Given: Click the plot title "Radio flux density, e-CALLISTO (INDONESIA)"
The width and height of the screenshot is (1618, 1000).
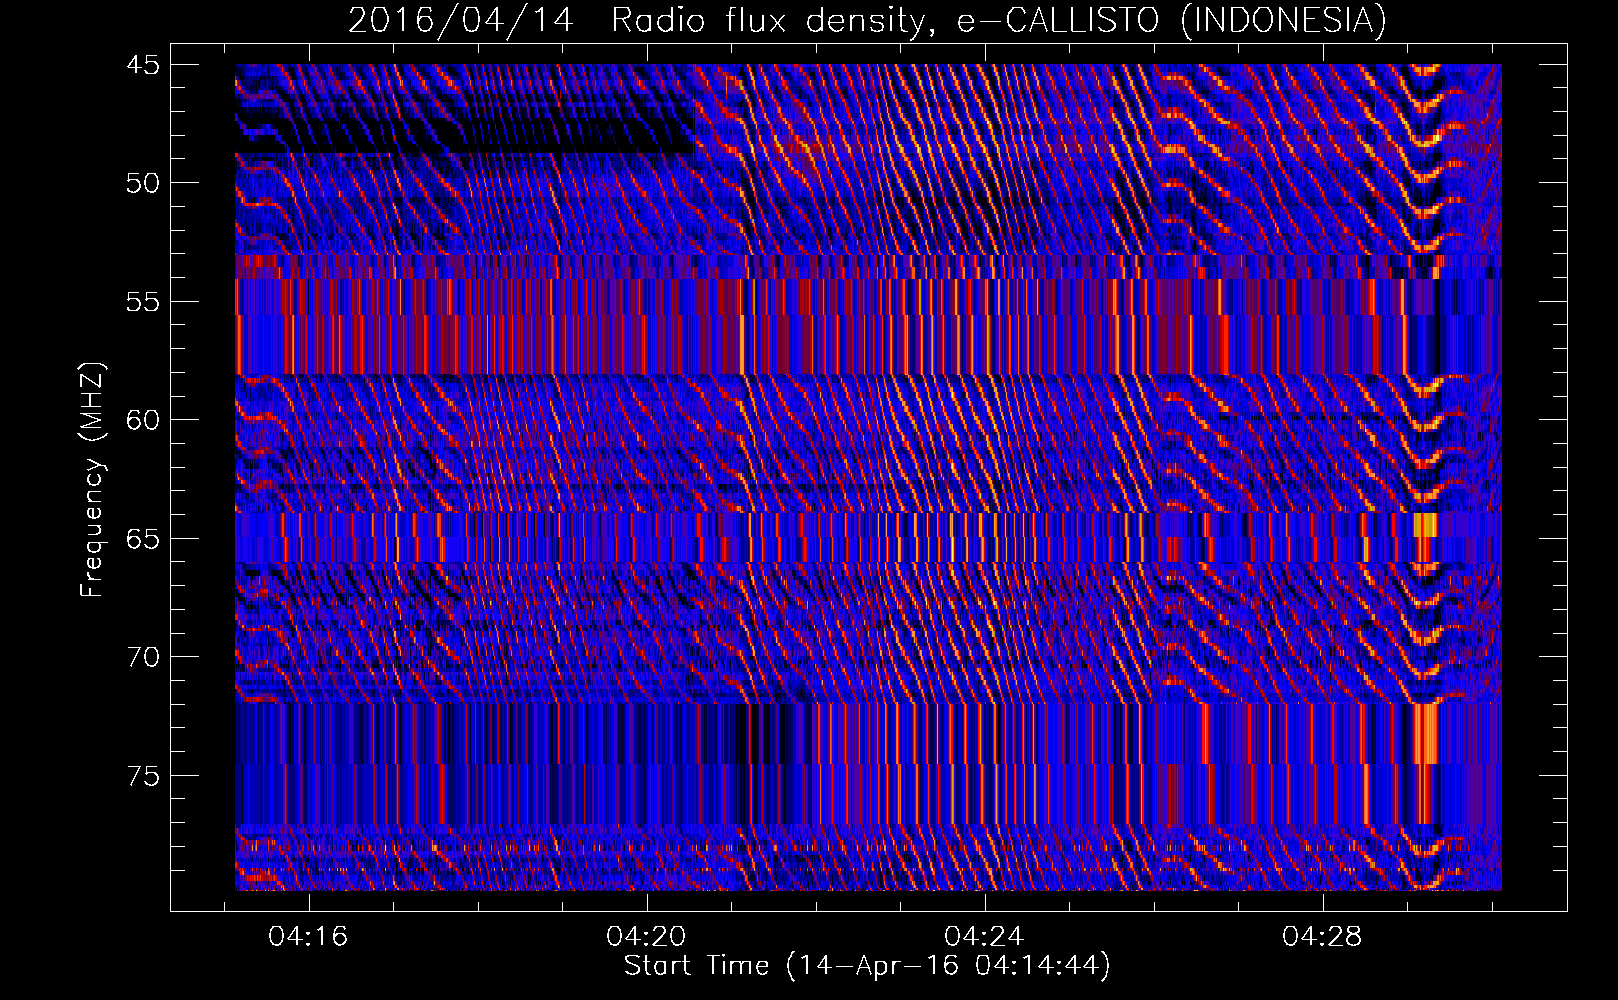Looking at the screenshot, I should (998, 20).
